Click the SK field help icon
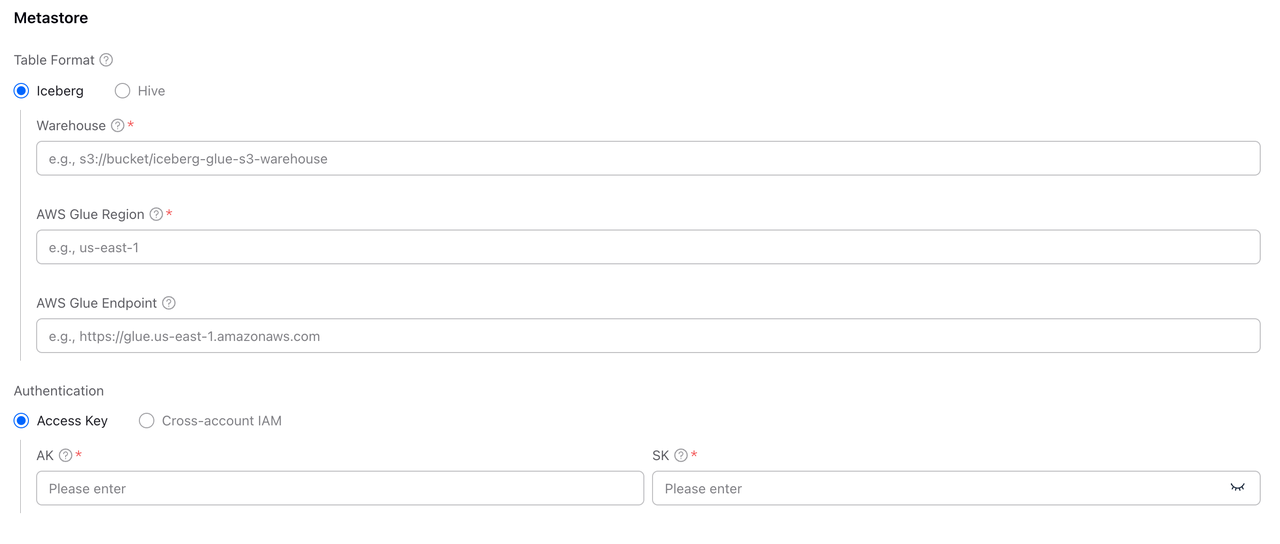The height and width of the screenshot is (544, 1280). (x=681, y=456)
